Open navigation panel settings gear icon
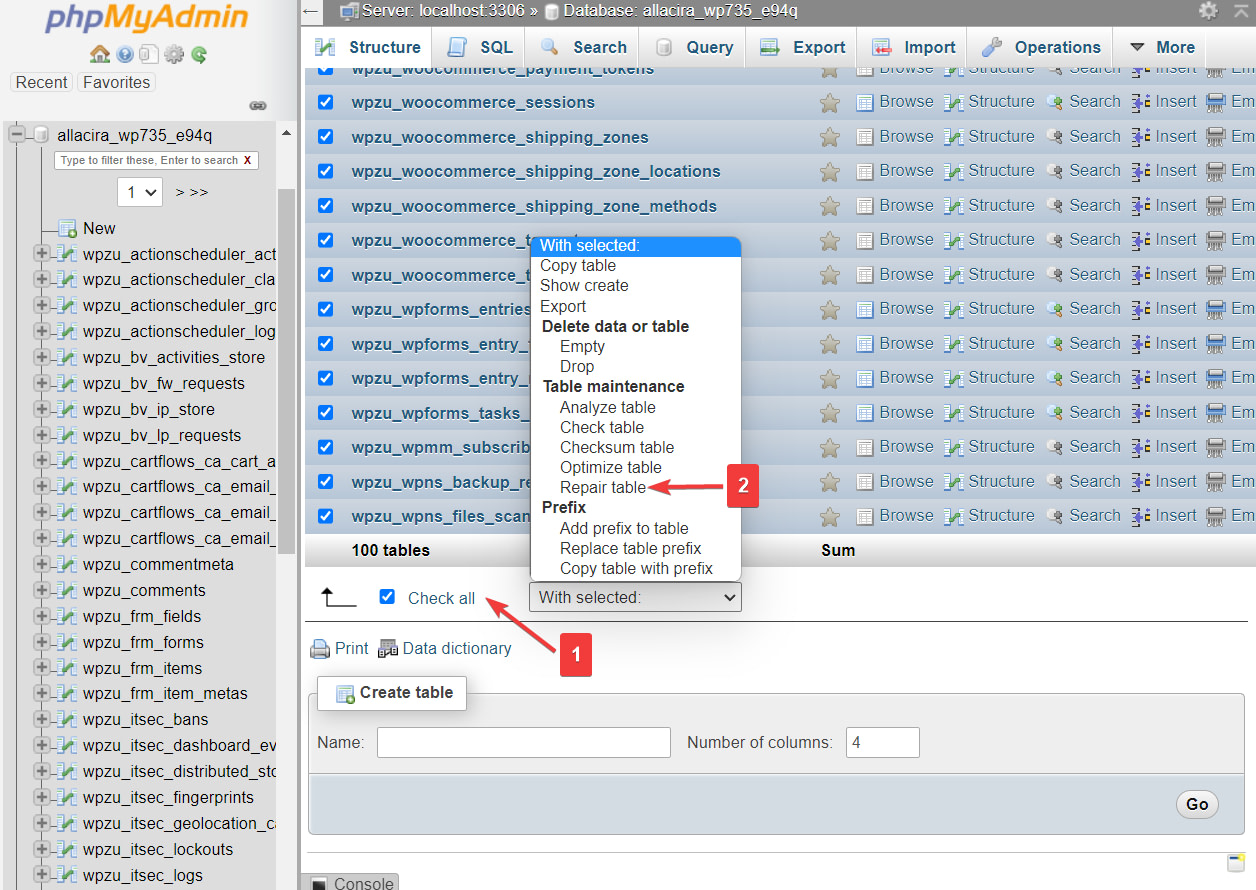Viewport: 1256px width, 890px height. pos(174,55)
